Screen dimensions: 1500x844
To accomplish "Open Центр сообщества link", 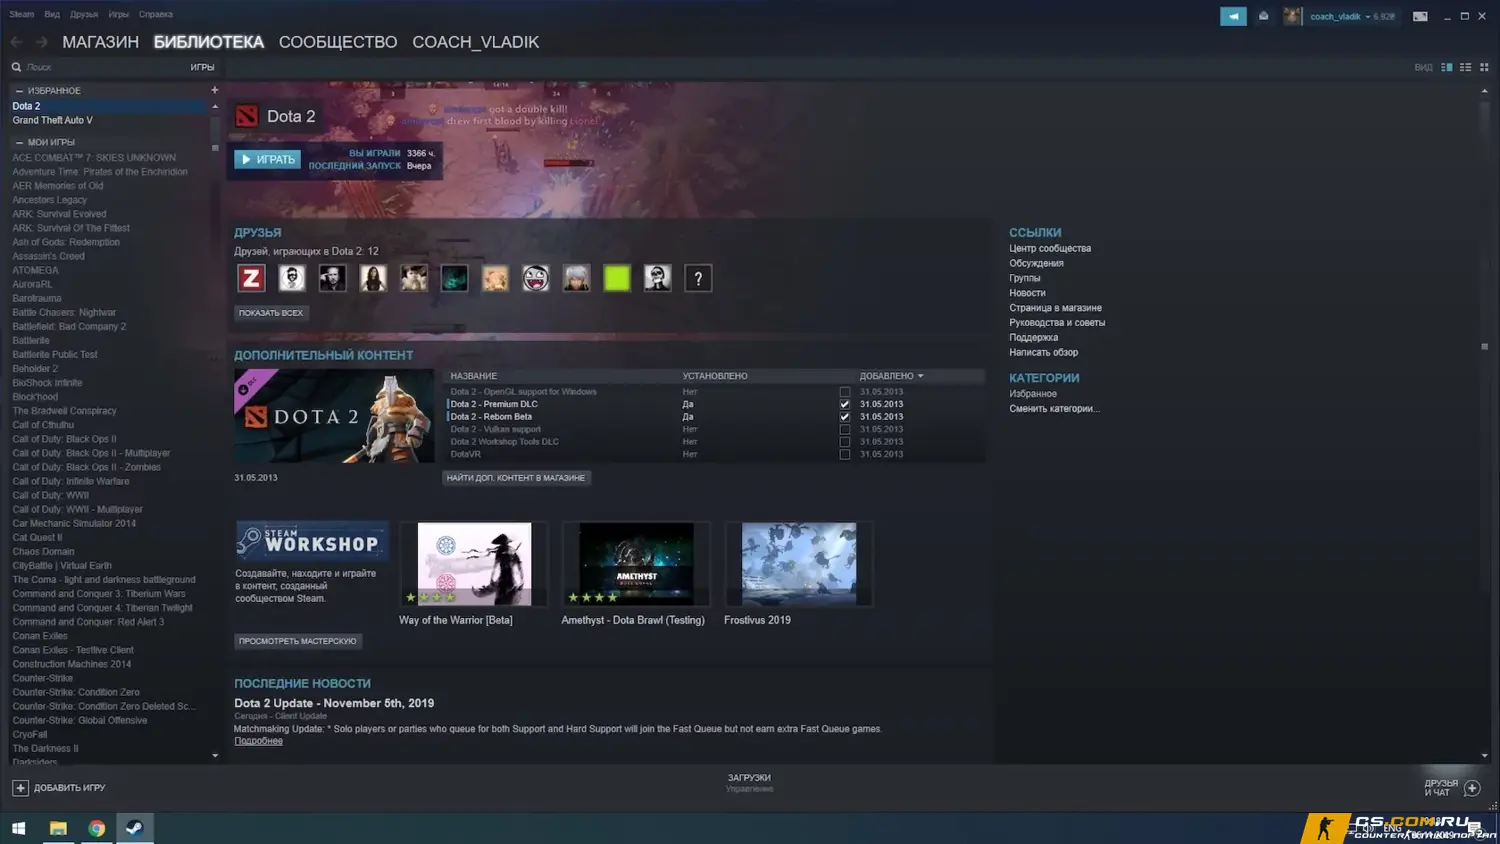I will tap(1050, 248).
